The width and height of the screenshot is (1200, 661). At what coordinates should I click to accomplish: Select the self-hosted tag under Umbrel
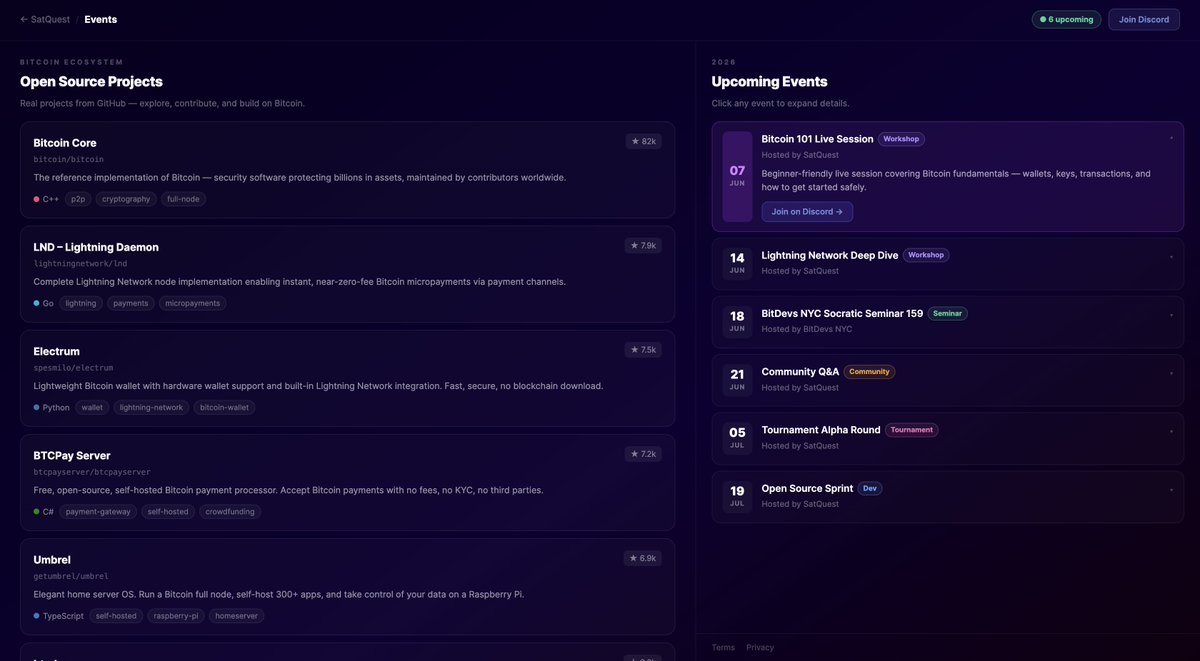pos(117,616)
